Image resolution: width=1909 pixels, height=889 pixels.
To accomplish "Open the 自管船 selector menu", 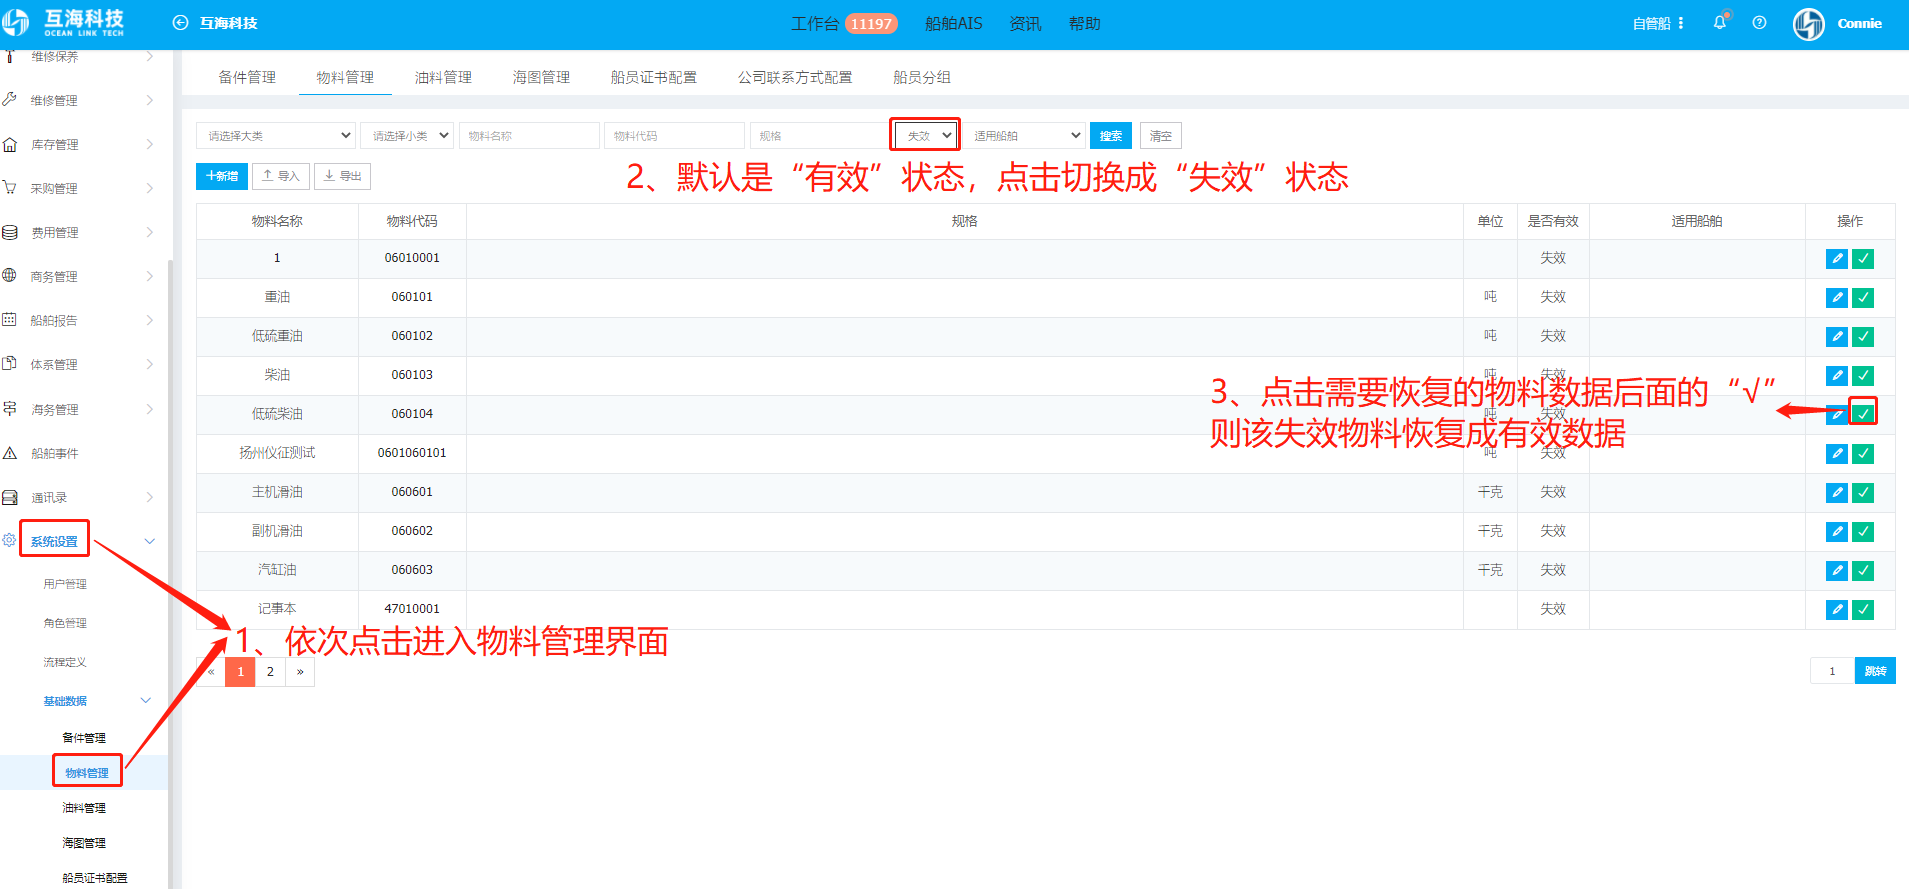I will [x=1659, y=23].
